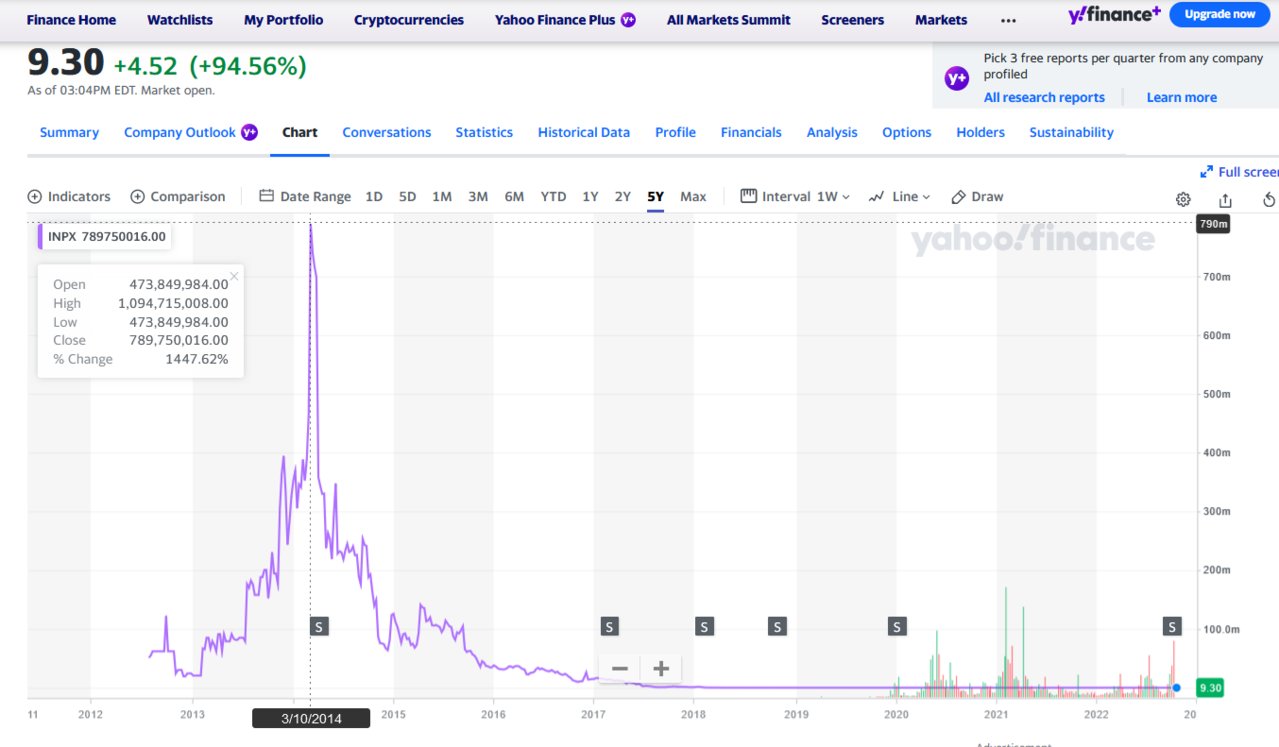This screenshot has width=1279, height=747.
Task: Open the Cryptocurrencies menu item
Action: click(x=409, y=20)
